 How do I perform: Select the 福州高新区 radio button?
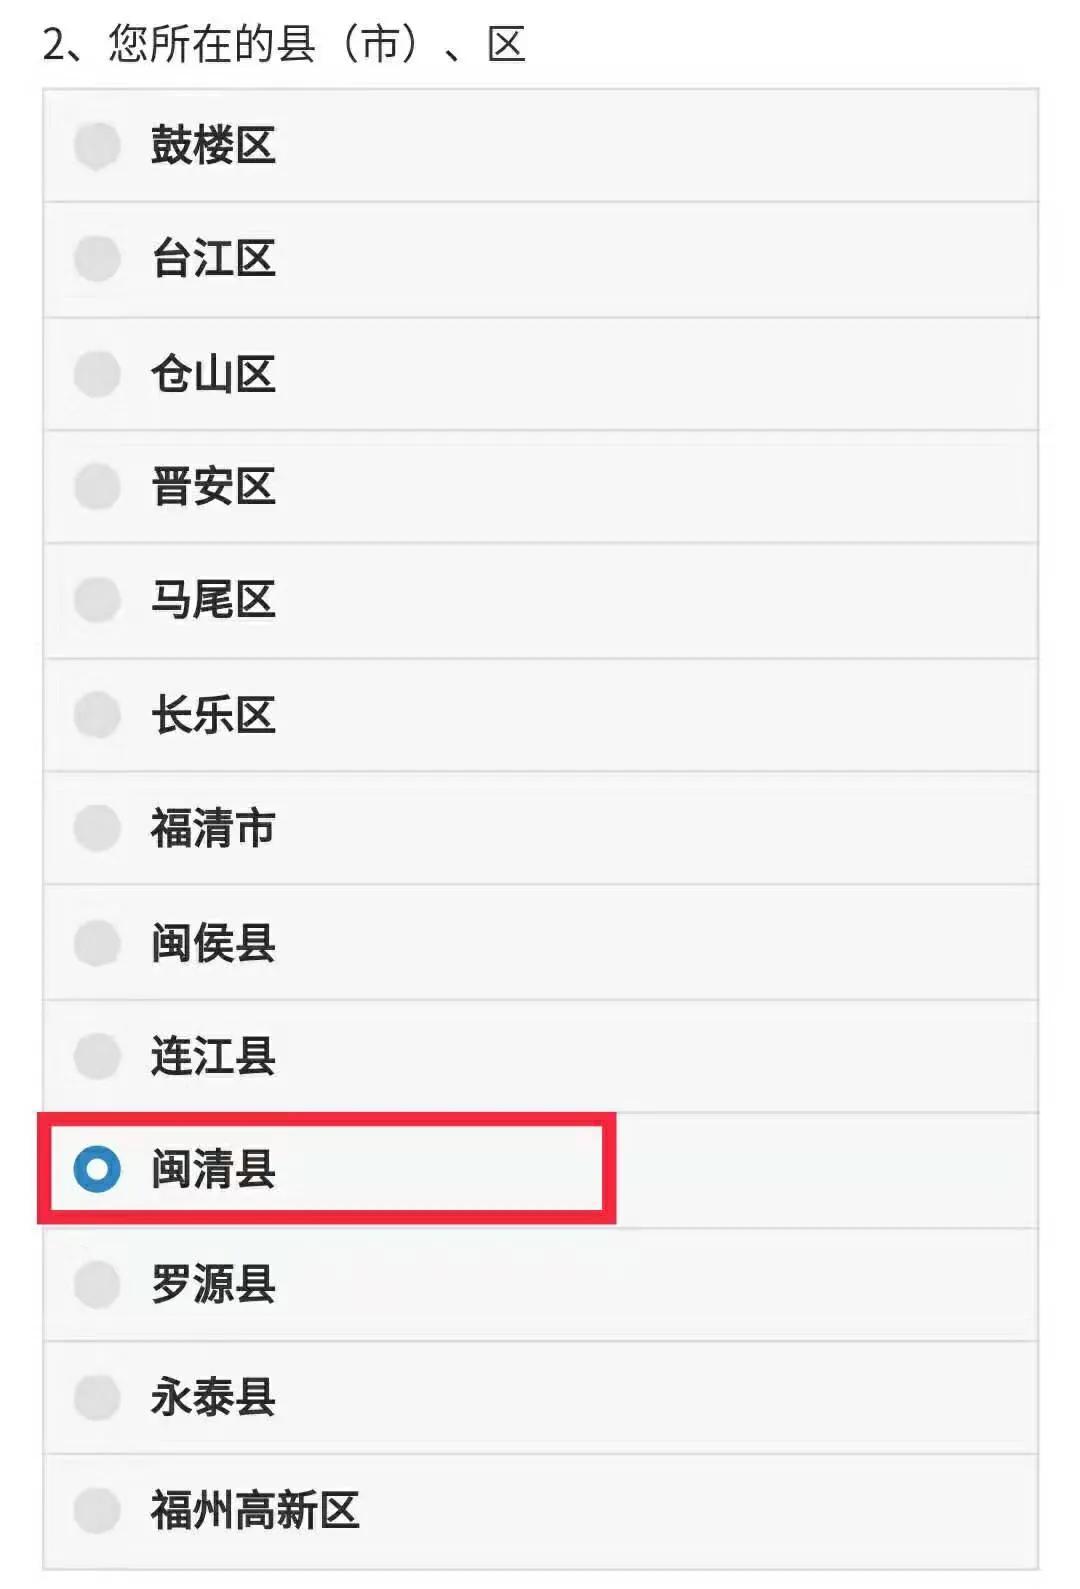pos(96,1511)
